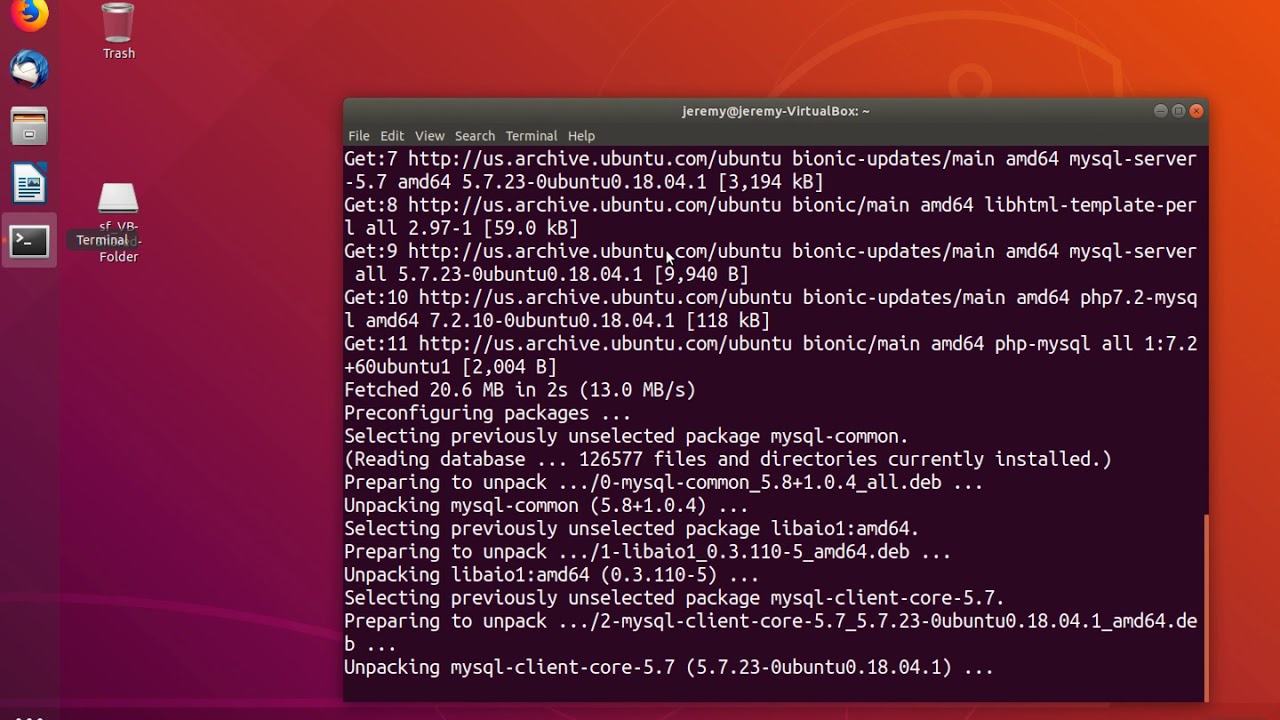Open the sf_VB shared folder desktop icon

pos(118,222)
